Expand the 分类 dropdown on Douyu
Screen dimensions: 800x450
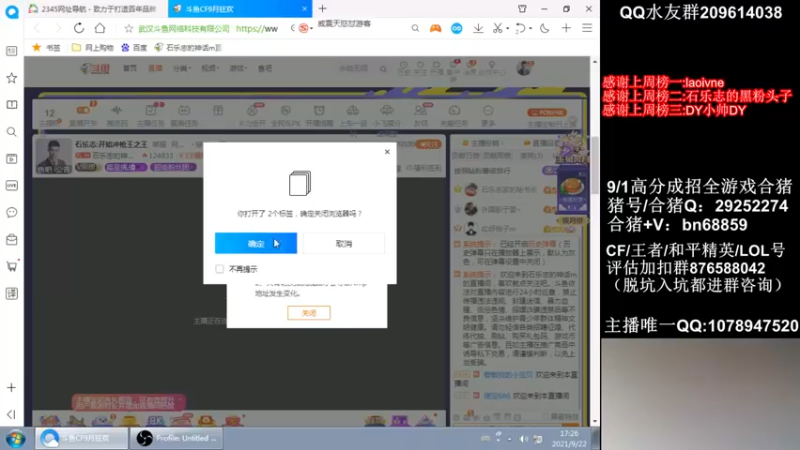181,68
